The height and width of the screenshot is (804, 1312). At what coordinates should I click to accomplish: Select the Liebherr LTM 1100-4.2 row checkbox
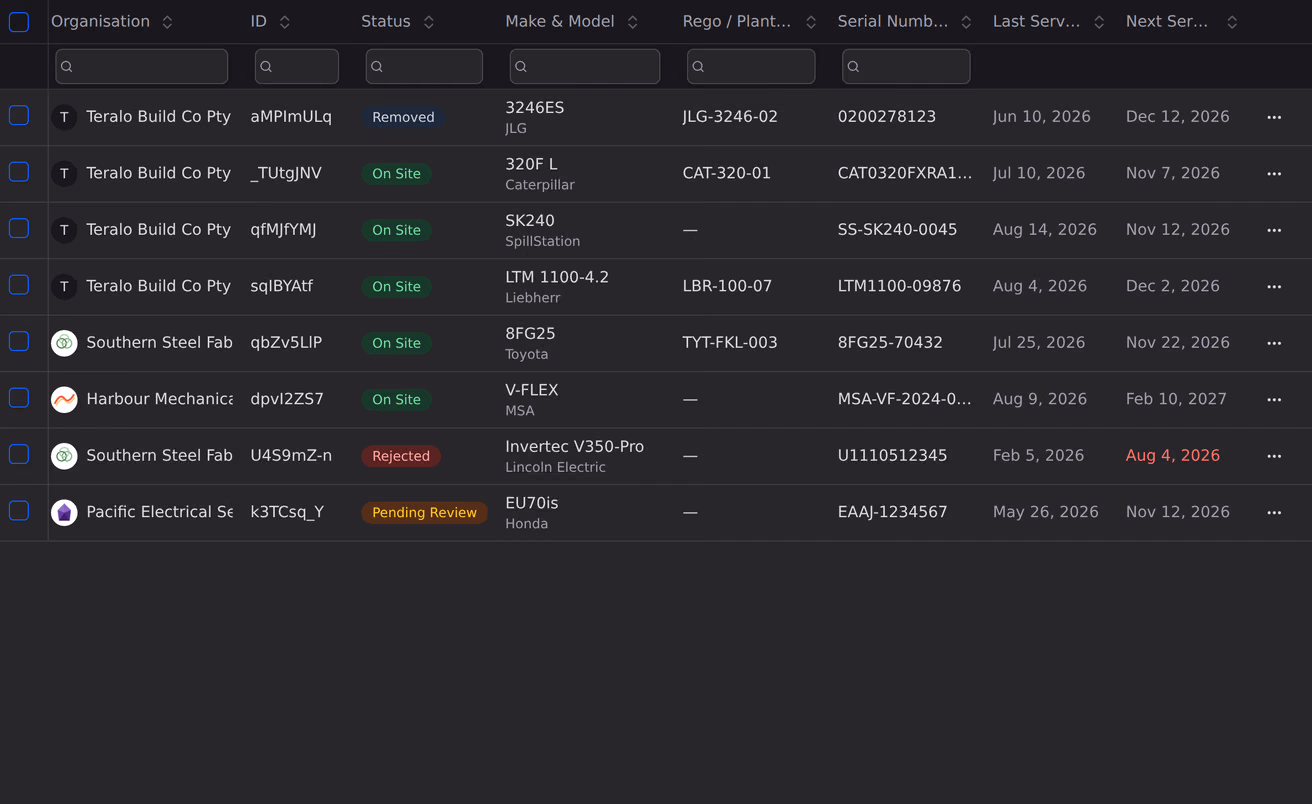[x=19, y=285]
